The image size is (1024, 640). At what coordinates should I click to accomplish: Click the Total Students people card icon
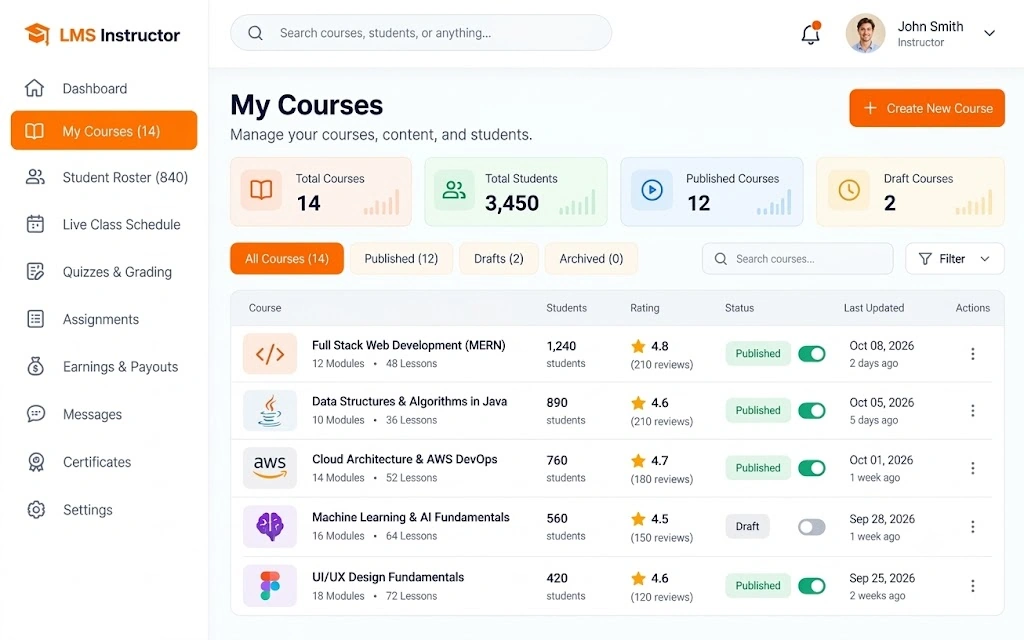(x=454, y=190)
